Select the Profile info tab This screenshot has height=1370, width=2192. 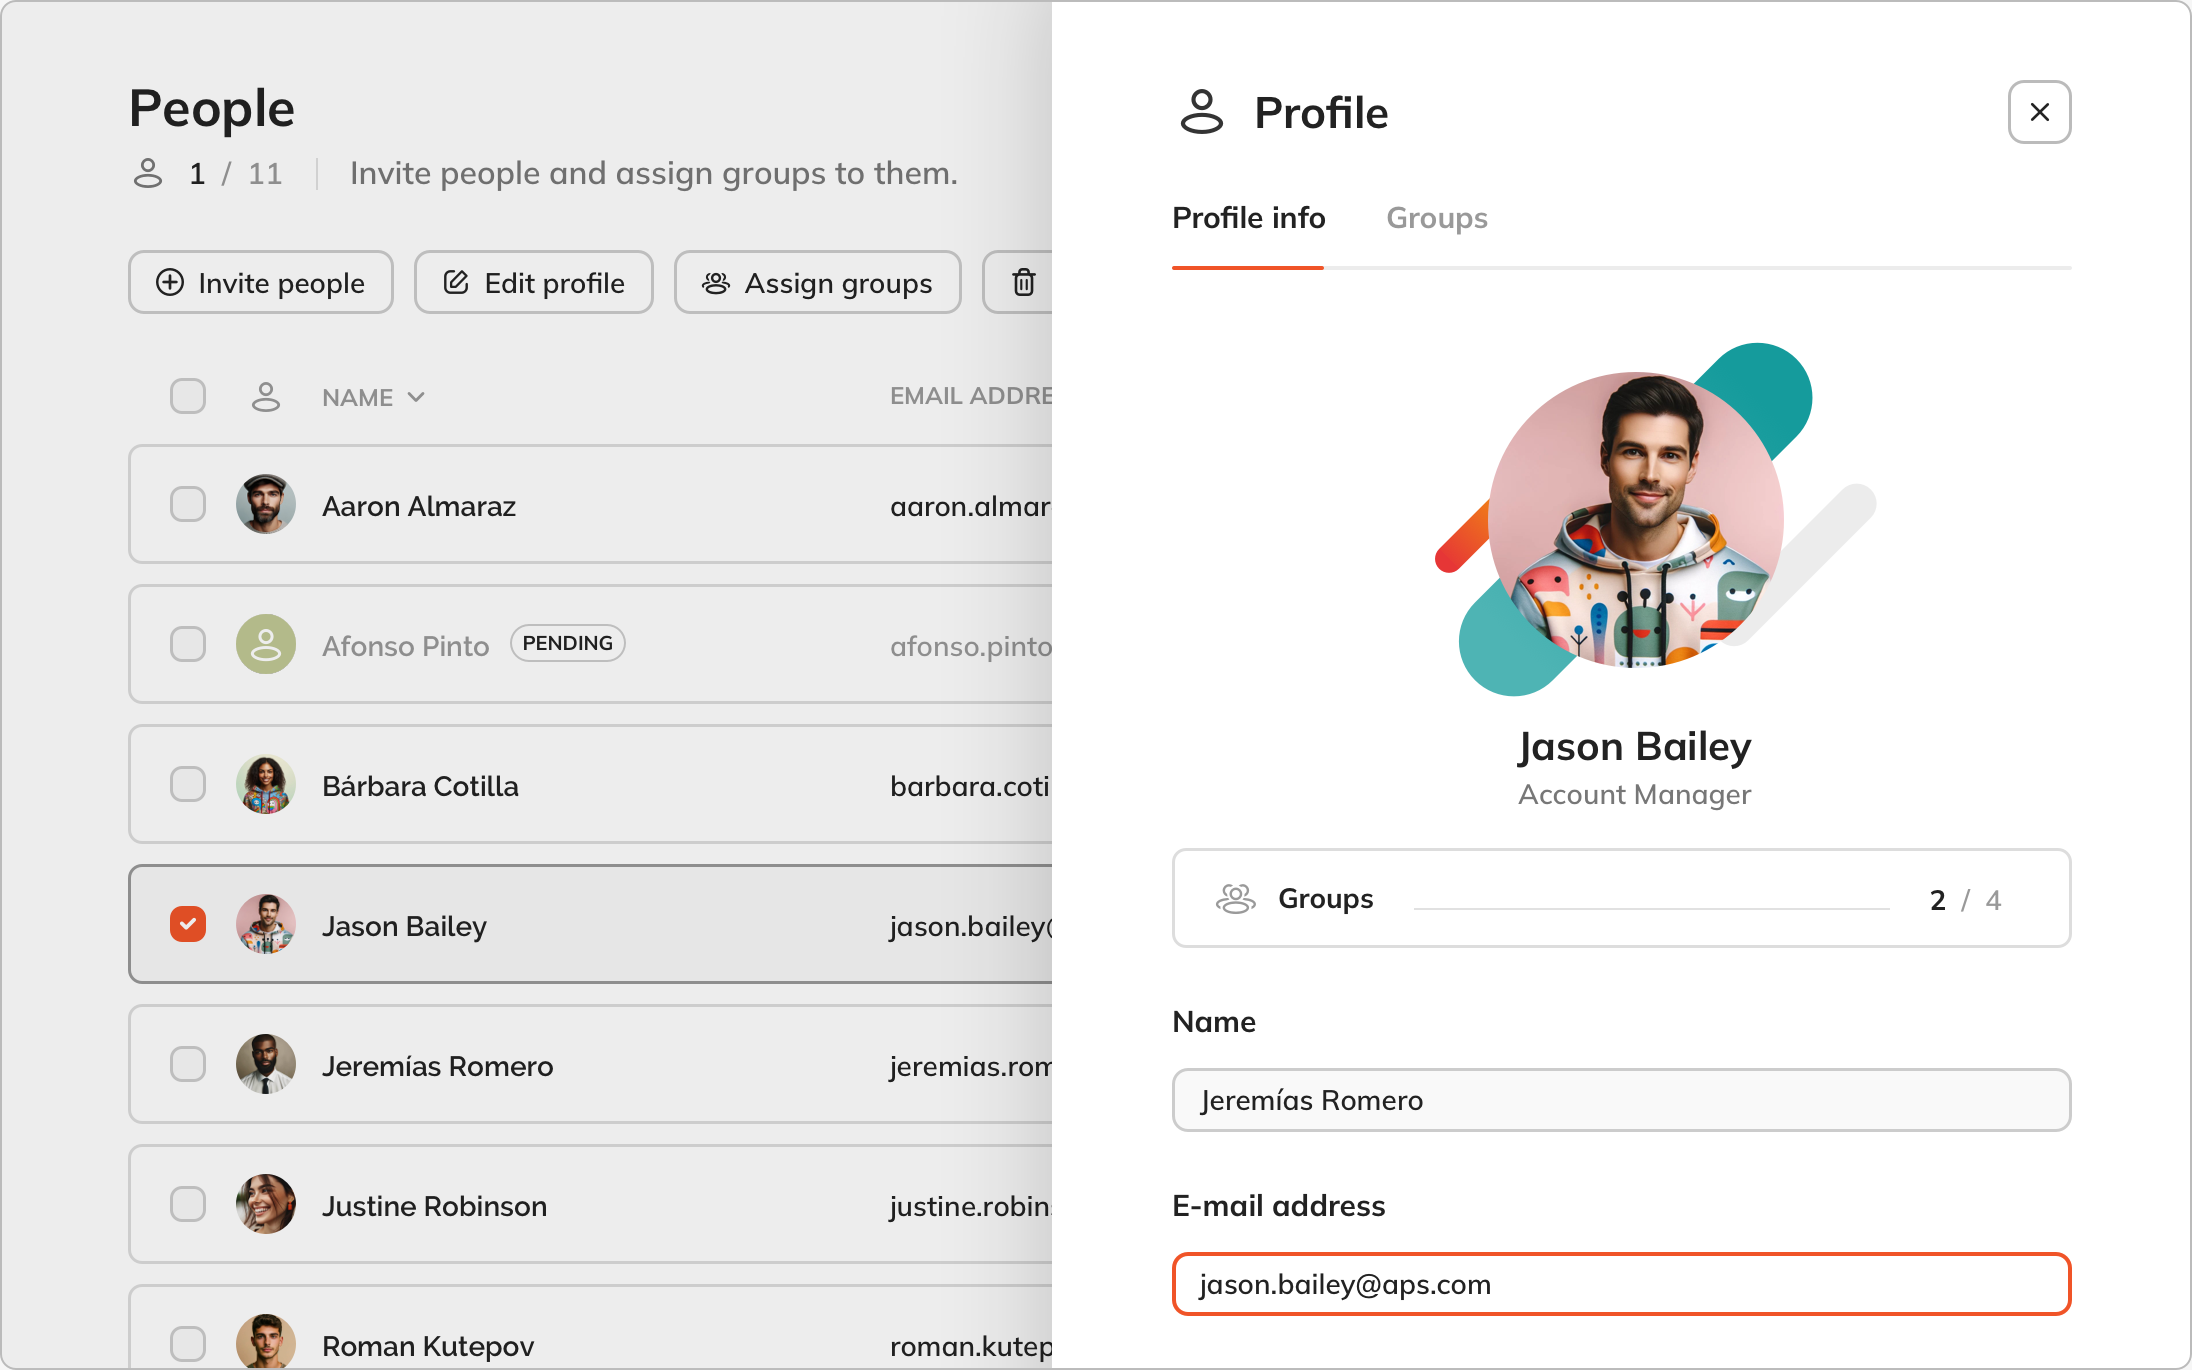pyautogui.click(x=1248, y=218)
